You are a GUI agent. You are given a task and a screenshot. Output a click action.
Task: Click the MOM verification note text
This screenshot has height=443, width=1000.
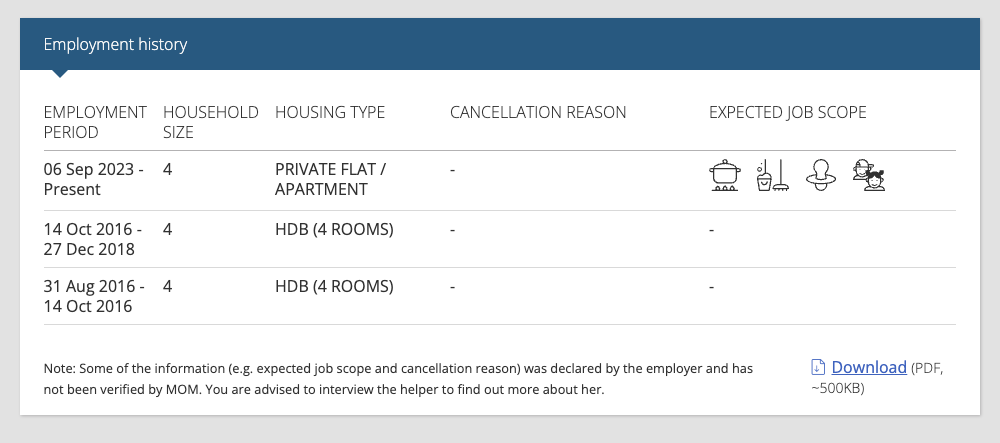click(398, 379)
